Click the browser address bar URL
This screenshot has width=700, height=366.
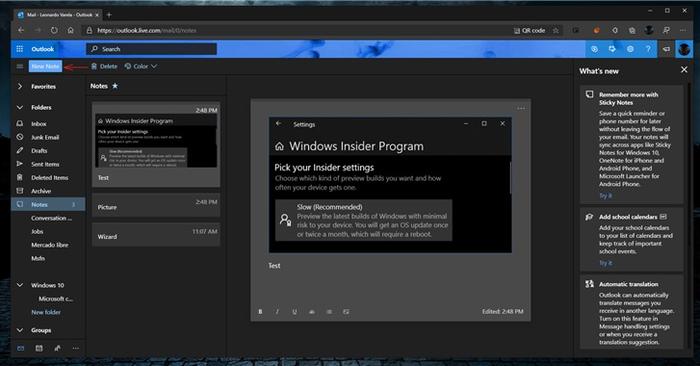[147, 30]
